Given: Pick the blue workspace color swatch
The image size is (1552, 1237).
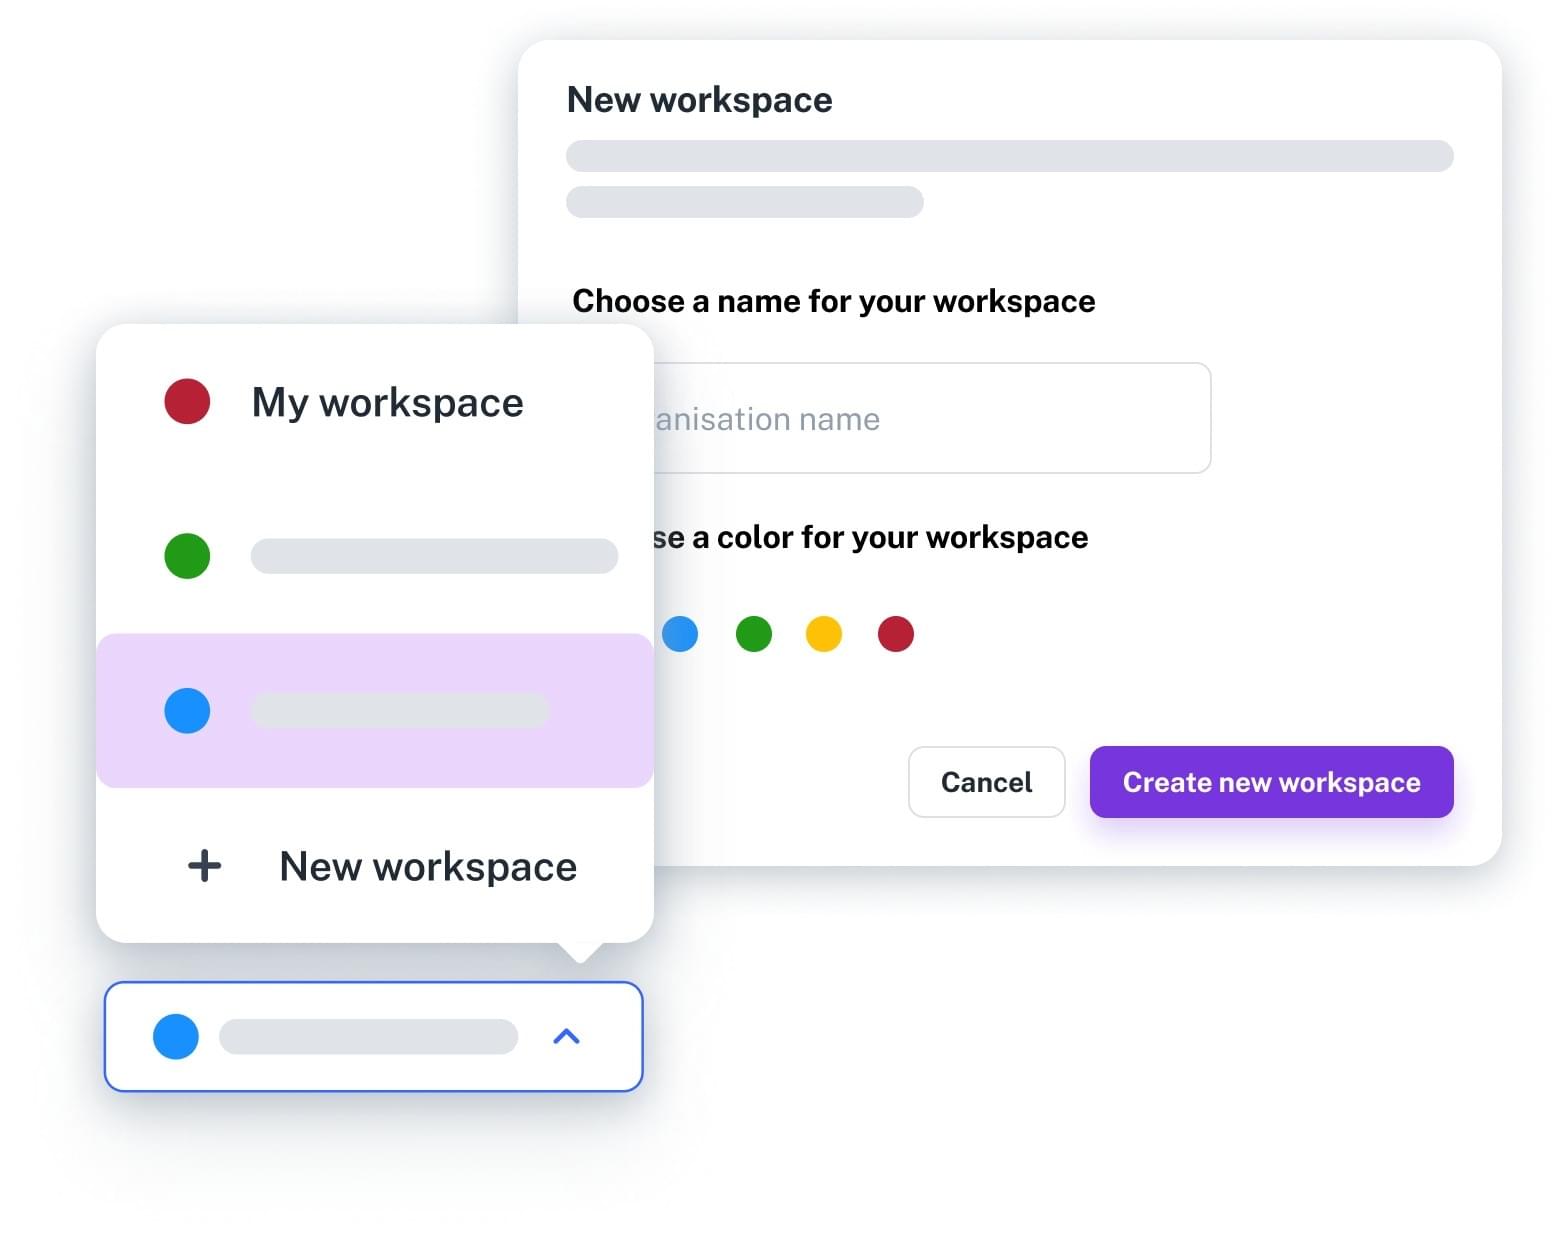Looking at the screenshot, I should (x=681, y=634).
